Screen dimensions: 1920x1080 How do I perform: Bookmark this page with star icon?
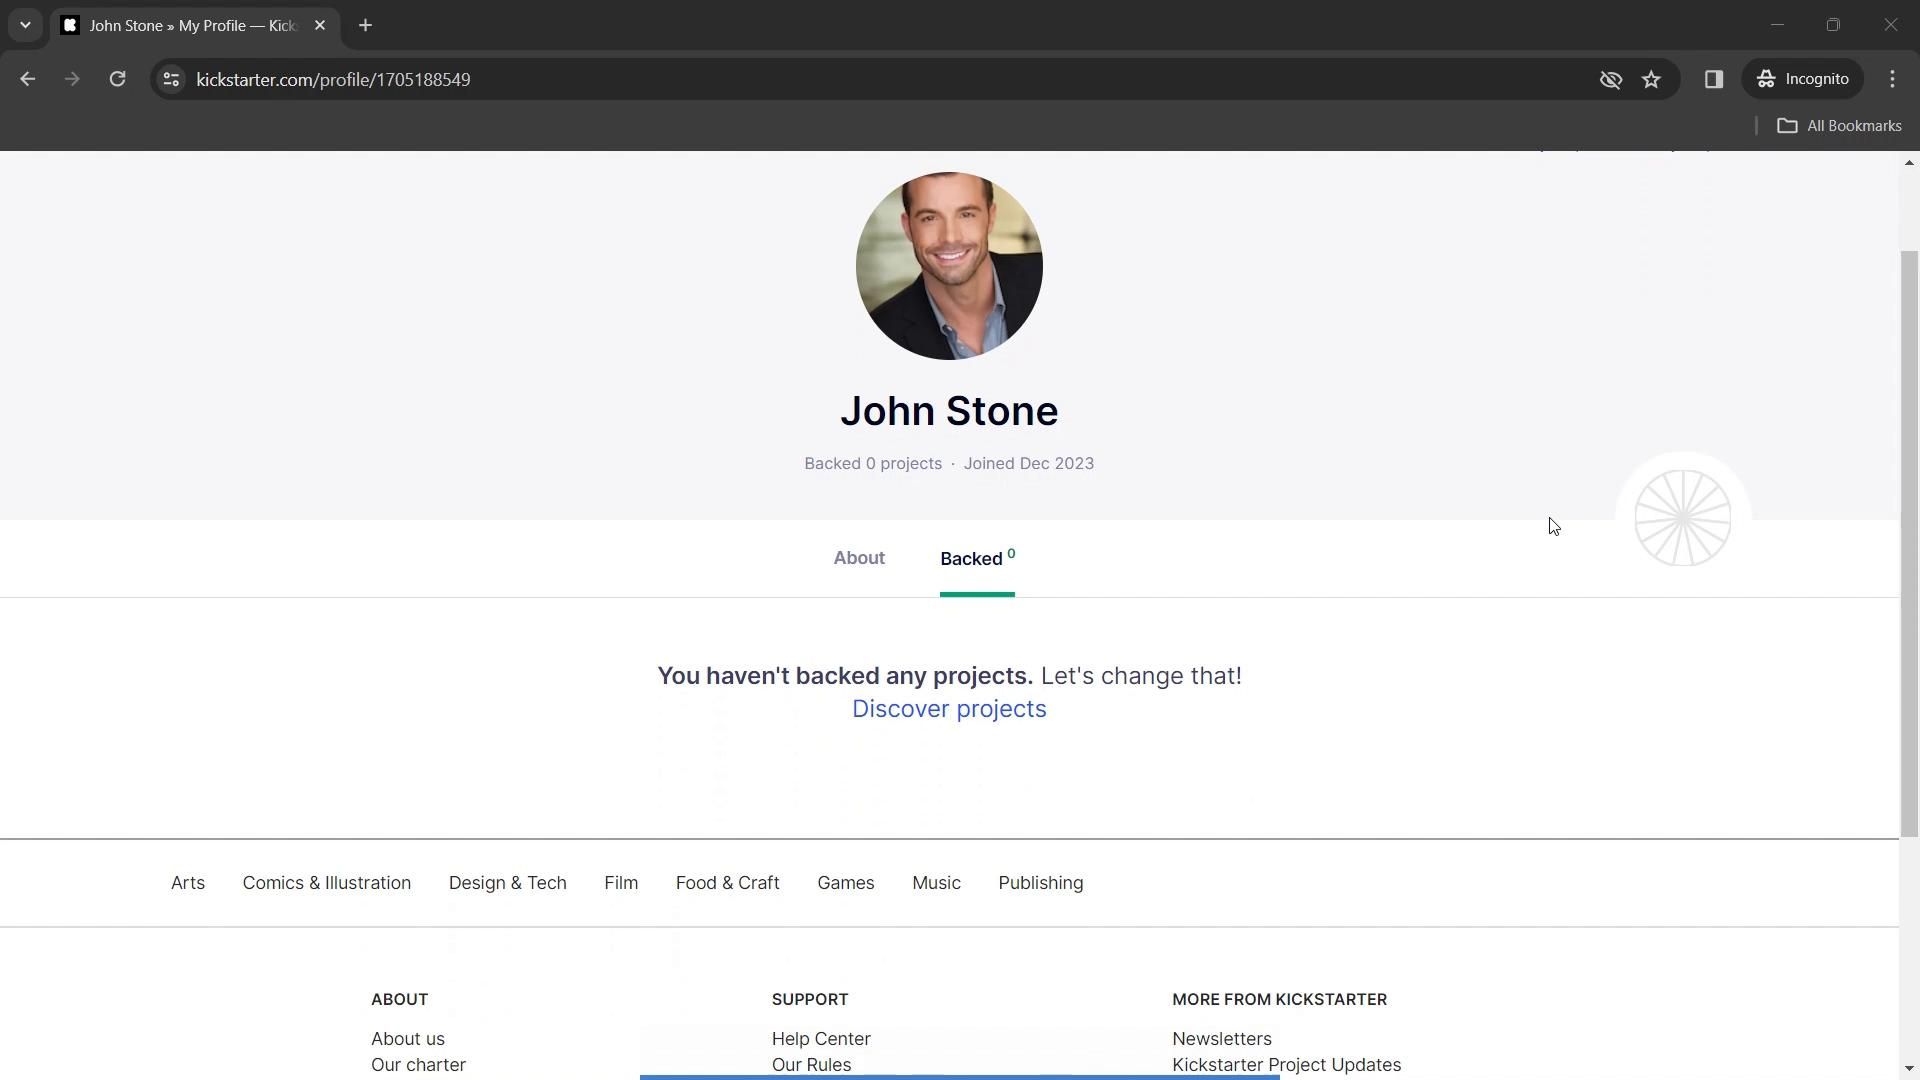pos(1651,79)
